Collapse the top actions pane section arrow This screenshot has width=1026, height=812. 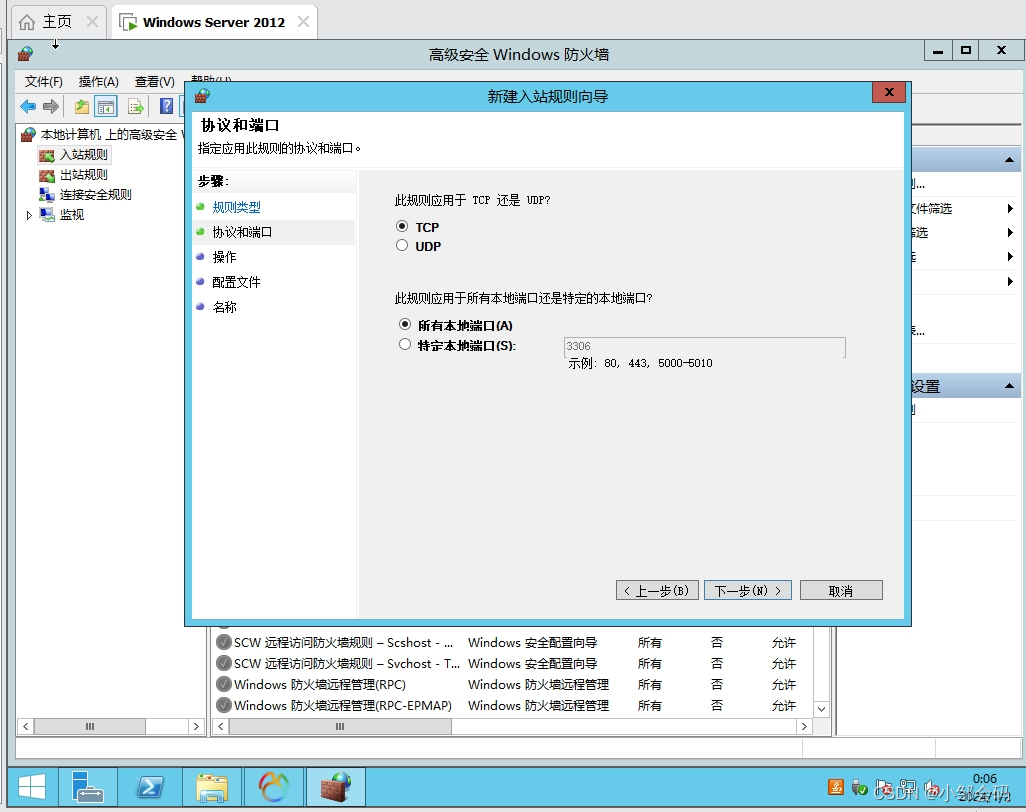(x=1009, y=160)
